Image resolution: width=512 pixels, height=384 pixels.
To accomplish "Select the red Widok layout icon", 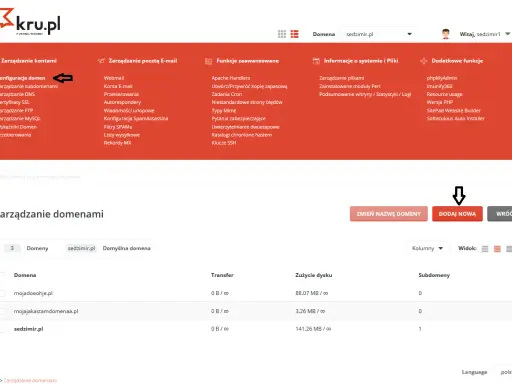I will click(x=497, y=249).
